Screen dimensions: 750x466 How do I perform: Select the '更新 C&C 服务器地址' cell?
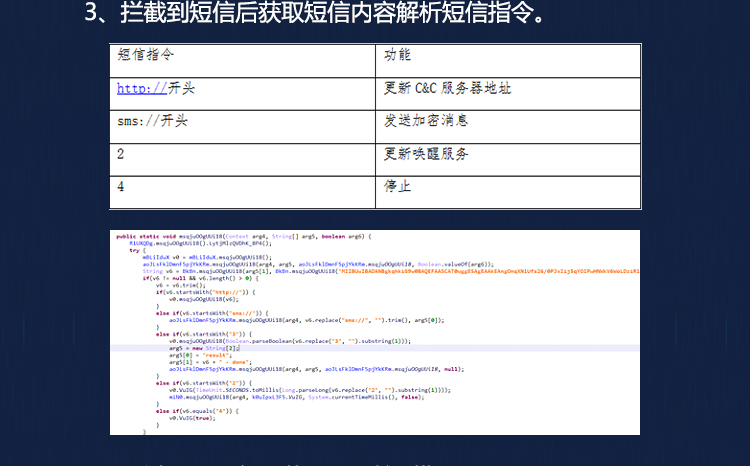point(447,88)
